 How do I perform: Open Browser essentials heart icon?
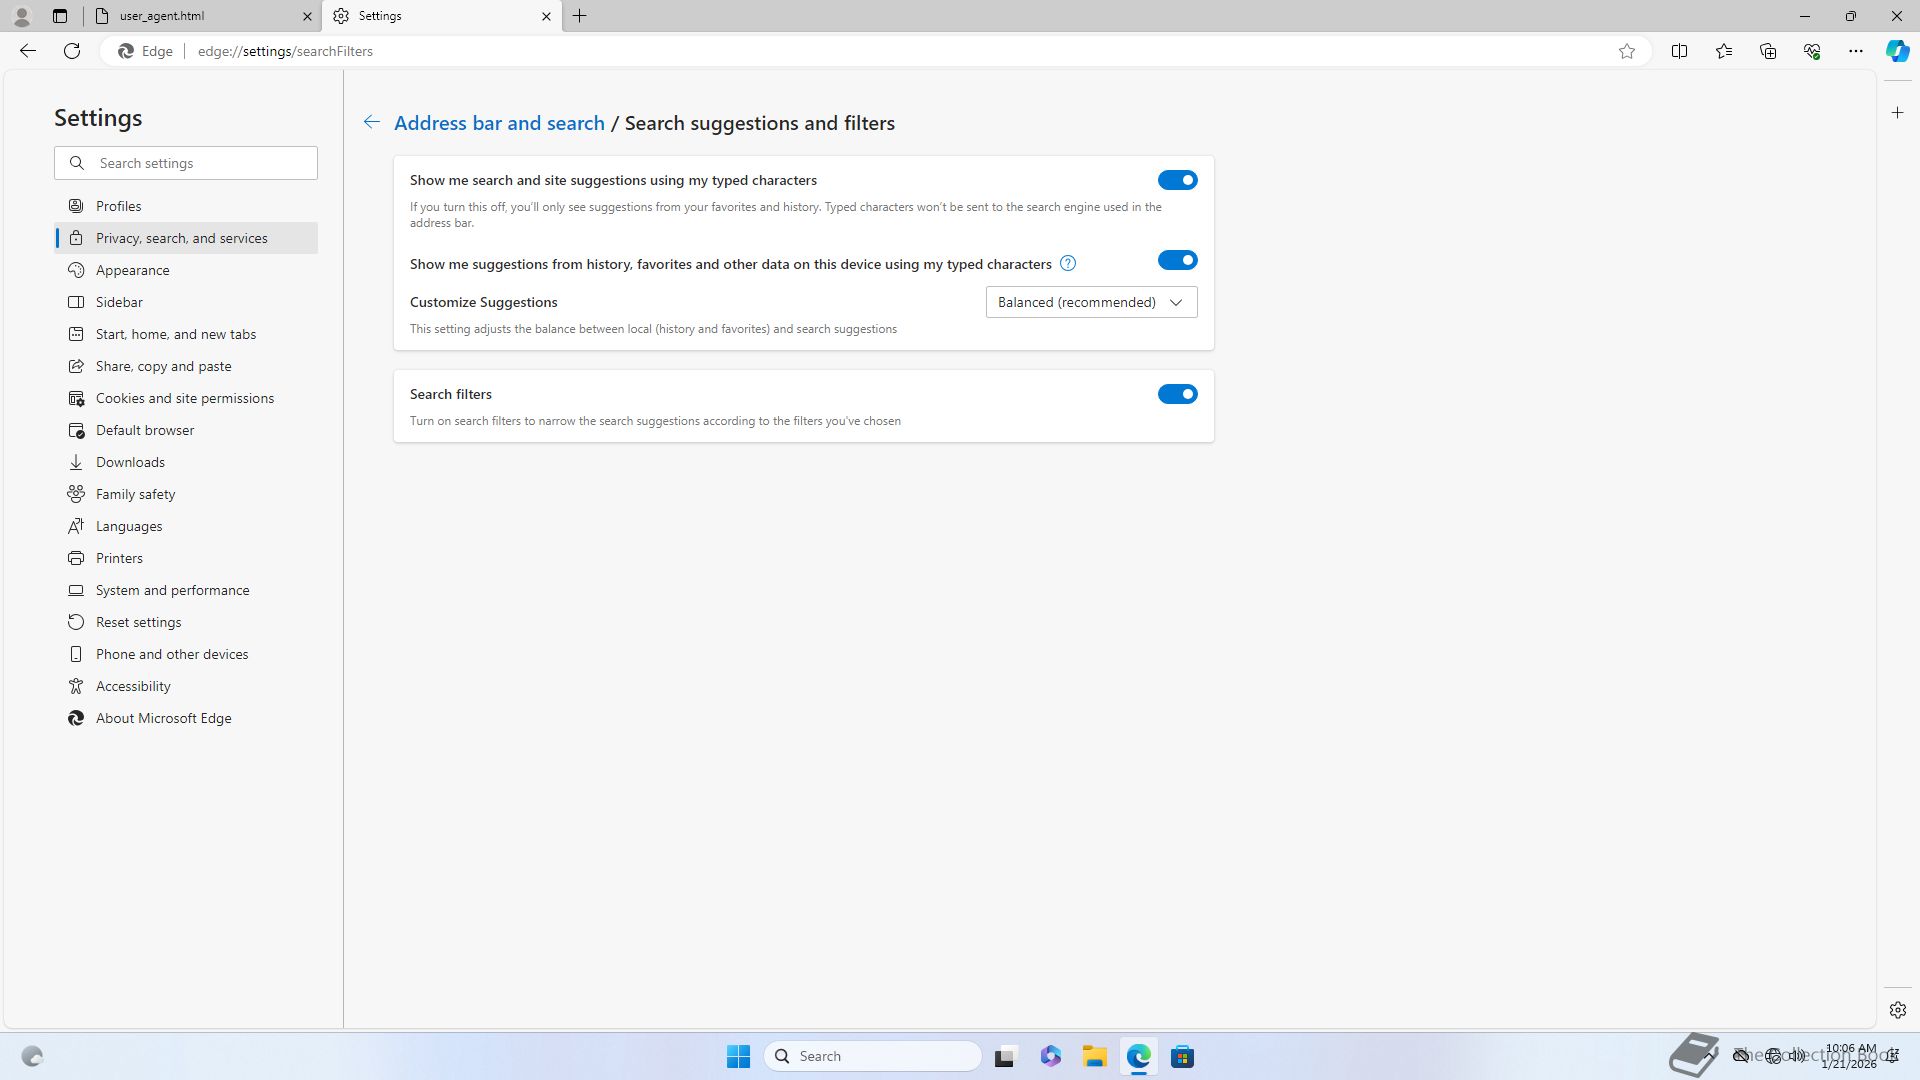(1811, 51)
